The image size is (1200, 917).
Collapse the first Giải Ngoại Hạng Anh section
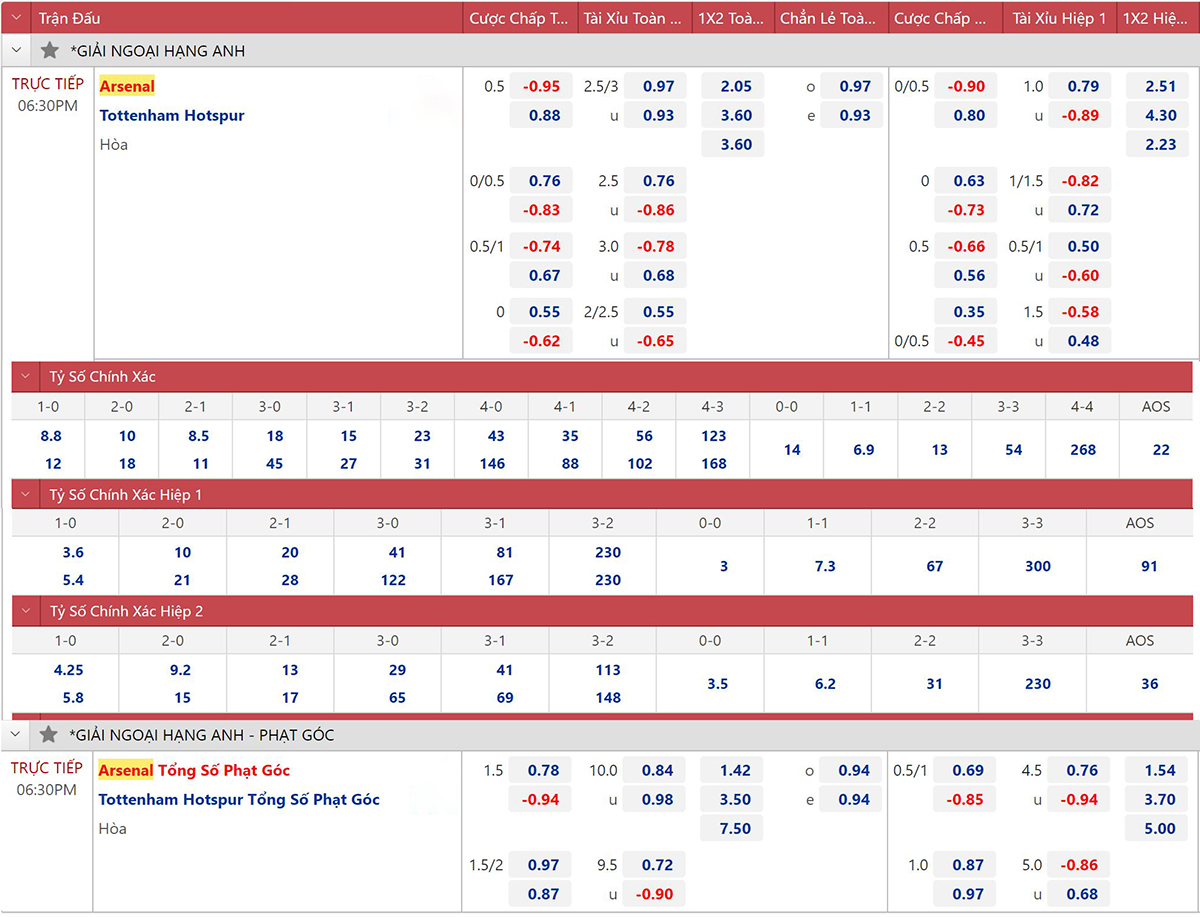pos(16,51)
